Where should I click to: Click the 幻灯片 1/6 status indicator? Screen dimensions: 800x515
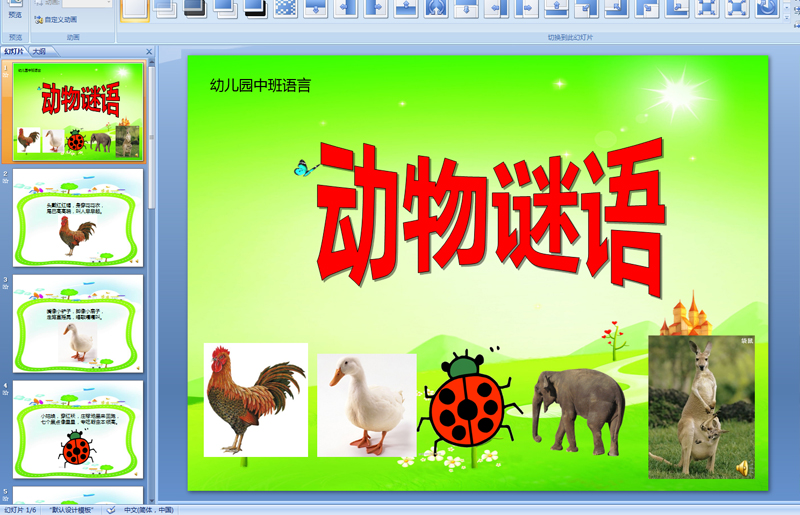coord(20,510)
